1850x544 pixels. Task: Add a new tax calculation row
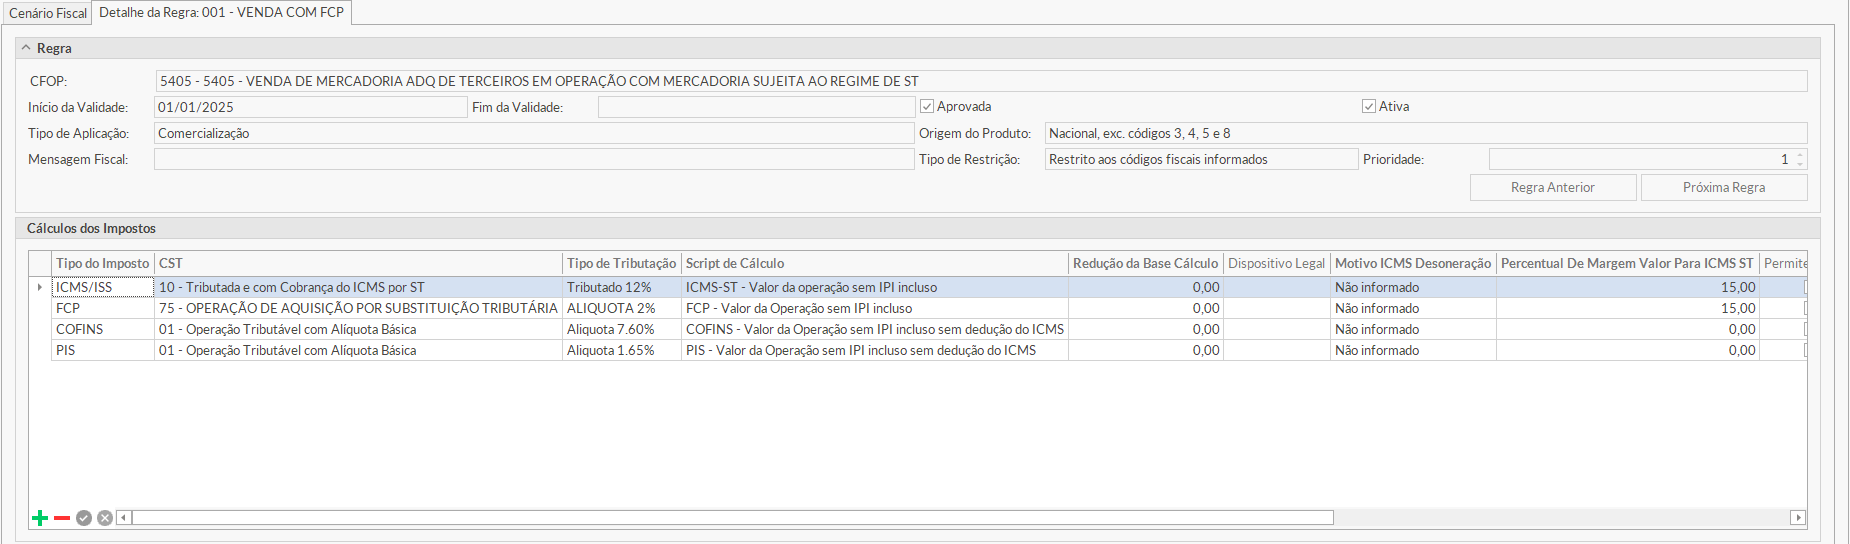[x=40, y=518]
